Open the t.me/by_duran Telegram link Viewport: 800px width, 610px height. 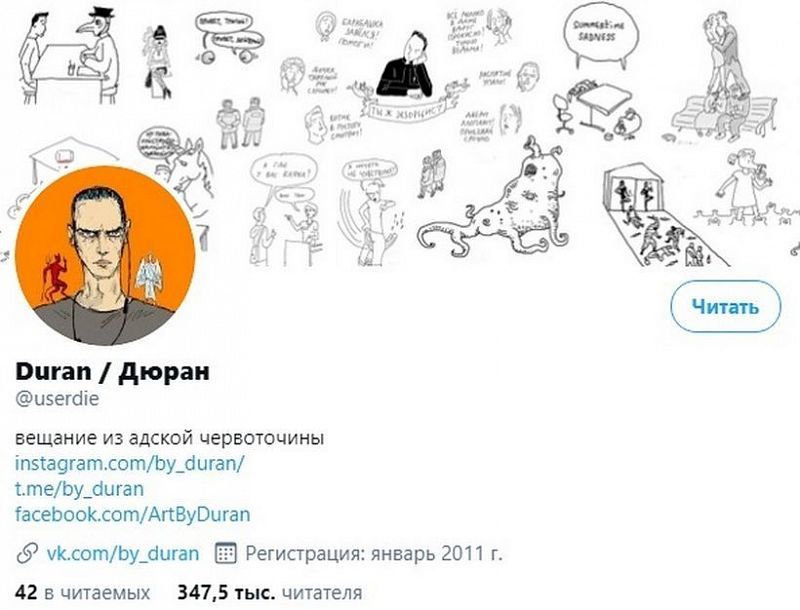(79, 489)
